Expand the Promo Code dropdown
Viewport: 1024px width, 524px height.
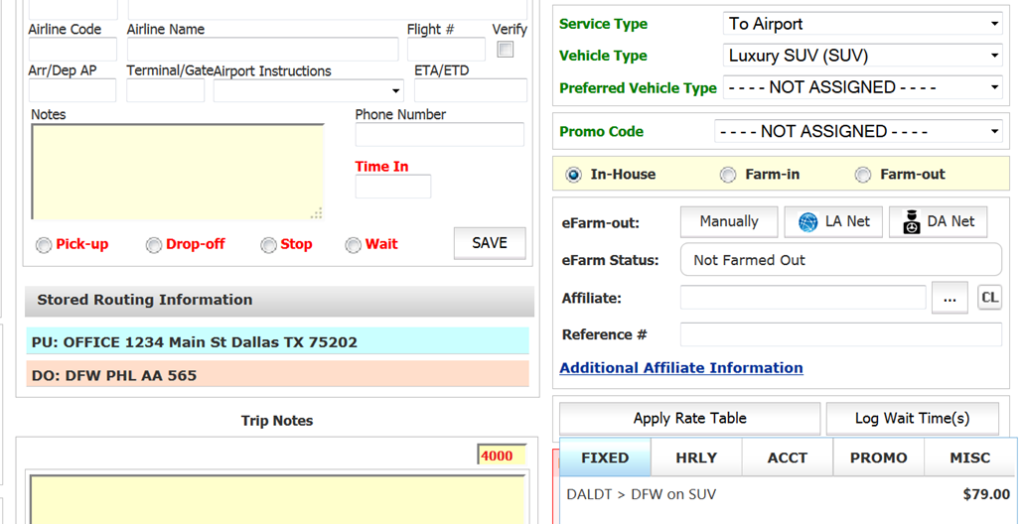tap(857, 132)
